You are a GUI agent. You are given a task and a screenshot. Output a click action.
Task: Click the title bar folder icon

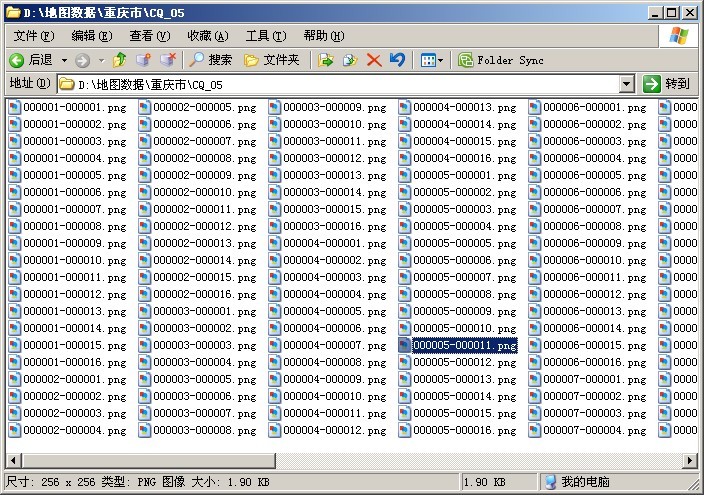click(x=13, y=13)
